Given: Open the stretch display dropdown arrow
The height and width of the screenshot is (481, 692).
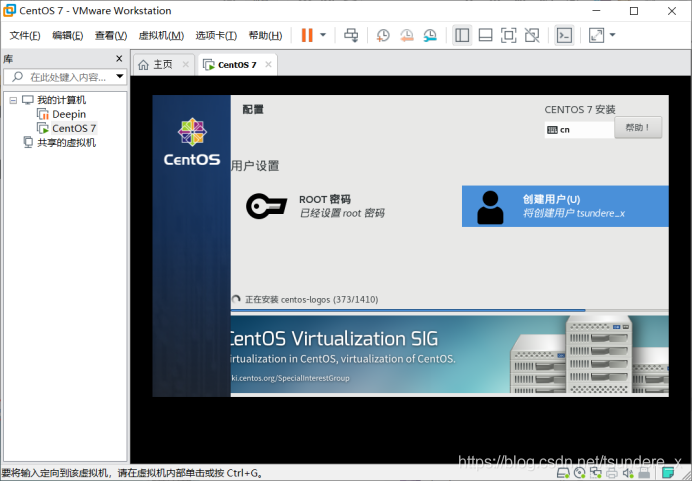Looking at the screenshot, I should coord(613,35).
